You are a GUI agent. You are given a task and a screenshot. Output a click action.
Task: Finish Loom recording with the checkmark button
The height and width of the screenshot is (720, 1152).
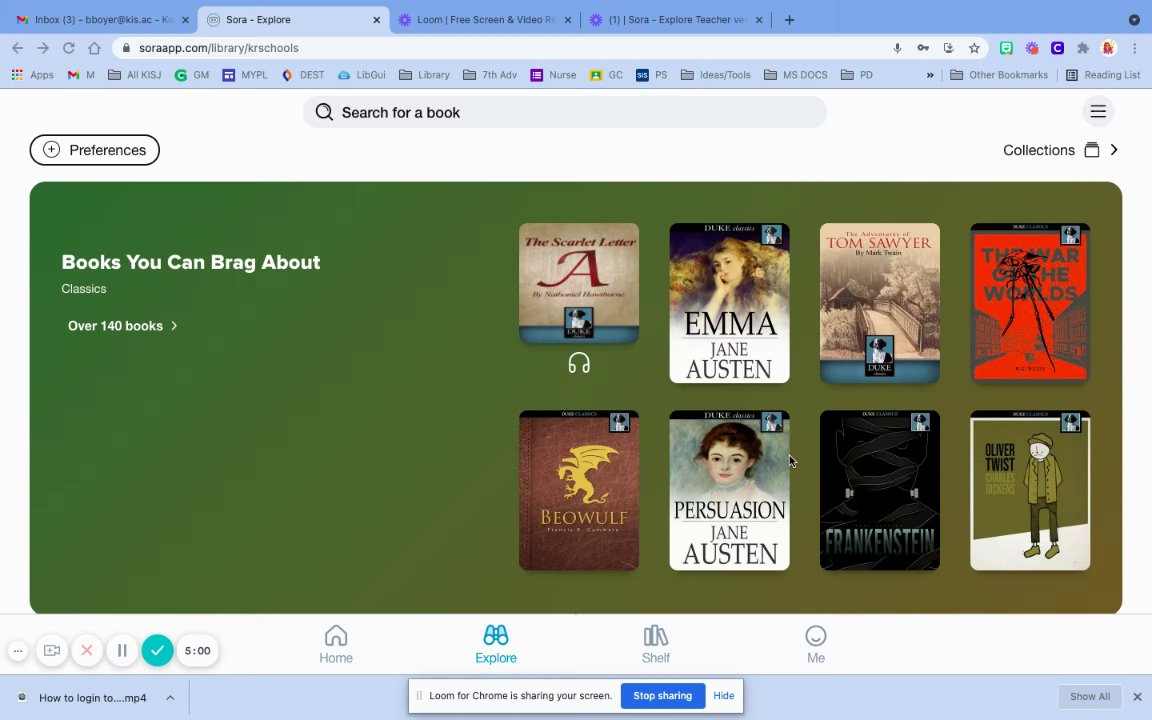(157, 650)
